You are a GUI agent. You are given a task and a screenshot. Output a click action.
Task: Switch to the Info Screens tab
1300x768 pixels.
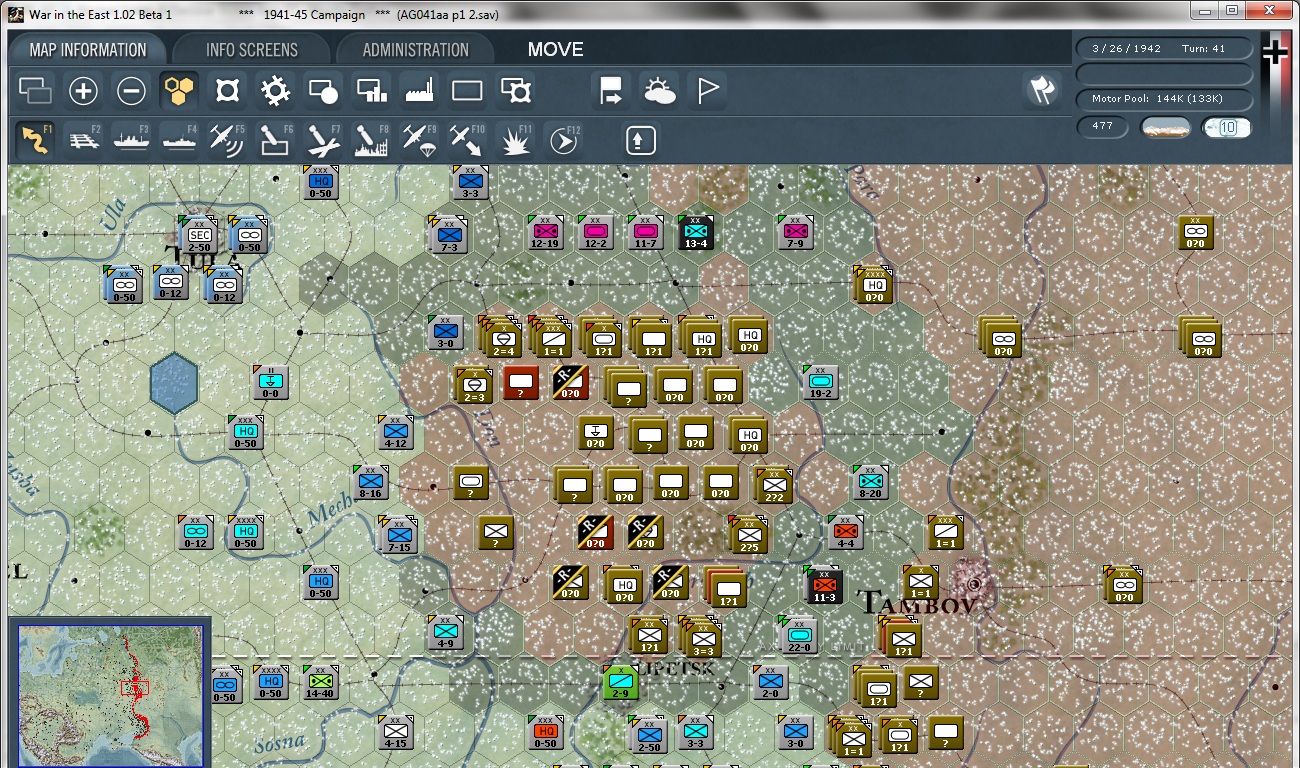coord(252,49)
